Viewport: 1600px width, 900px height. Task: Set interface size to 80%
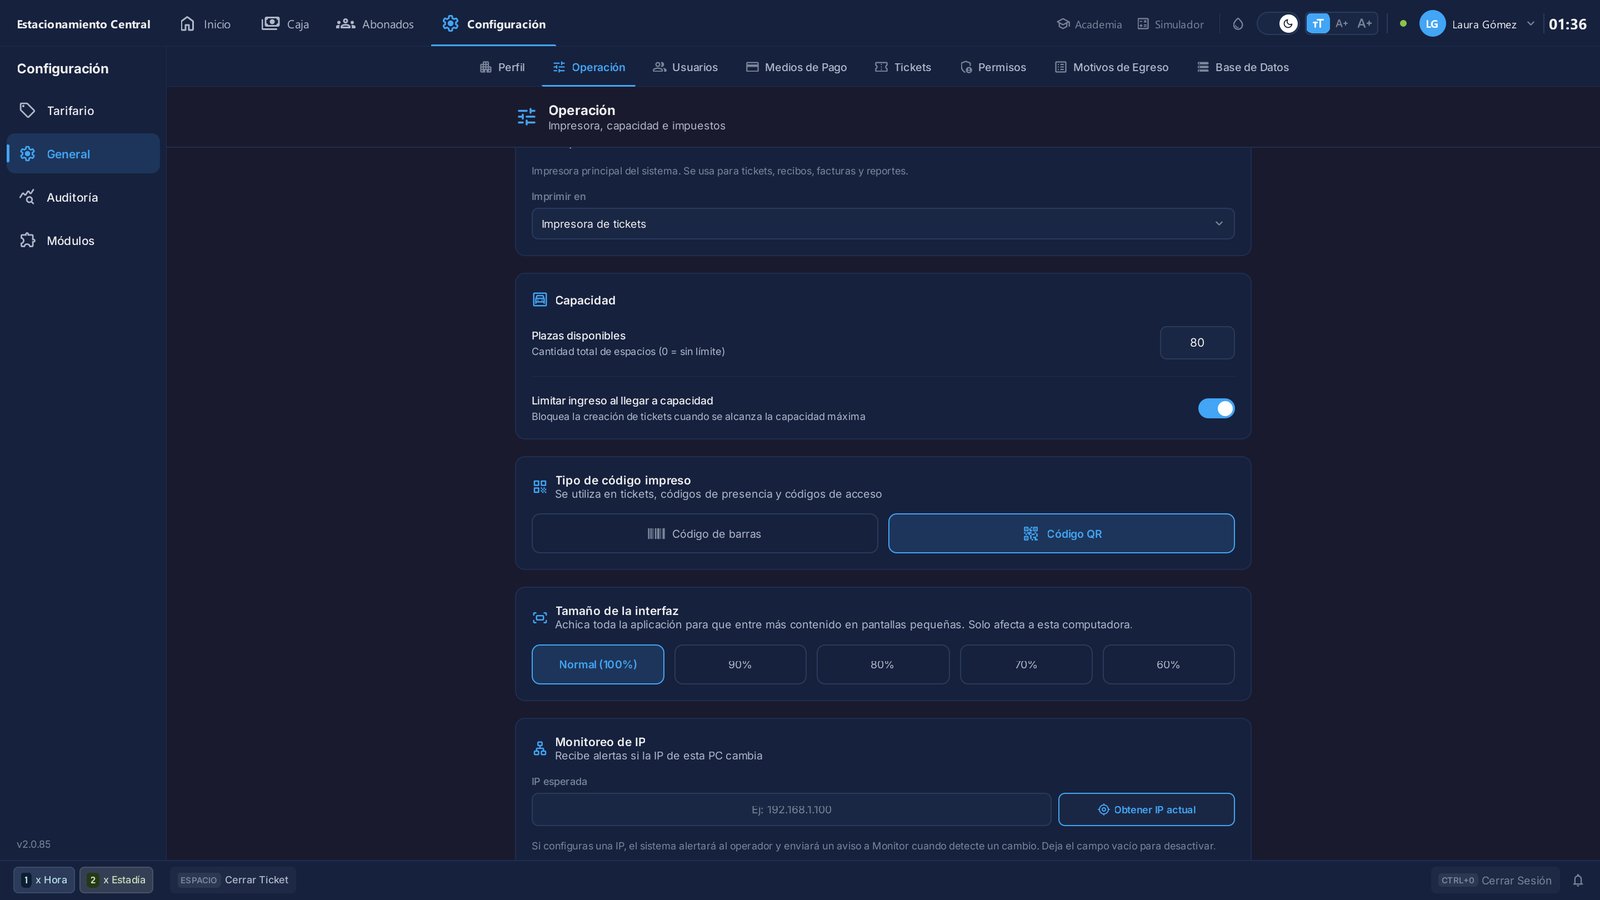click(883, 665)
